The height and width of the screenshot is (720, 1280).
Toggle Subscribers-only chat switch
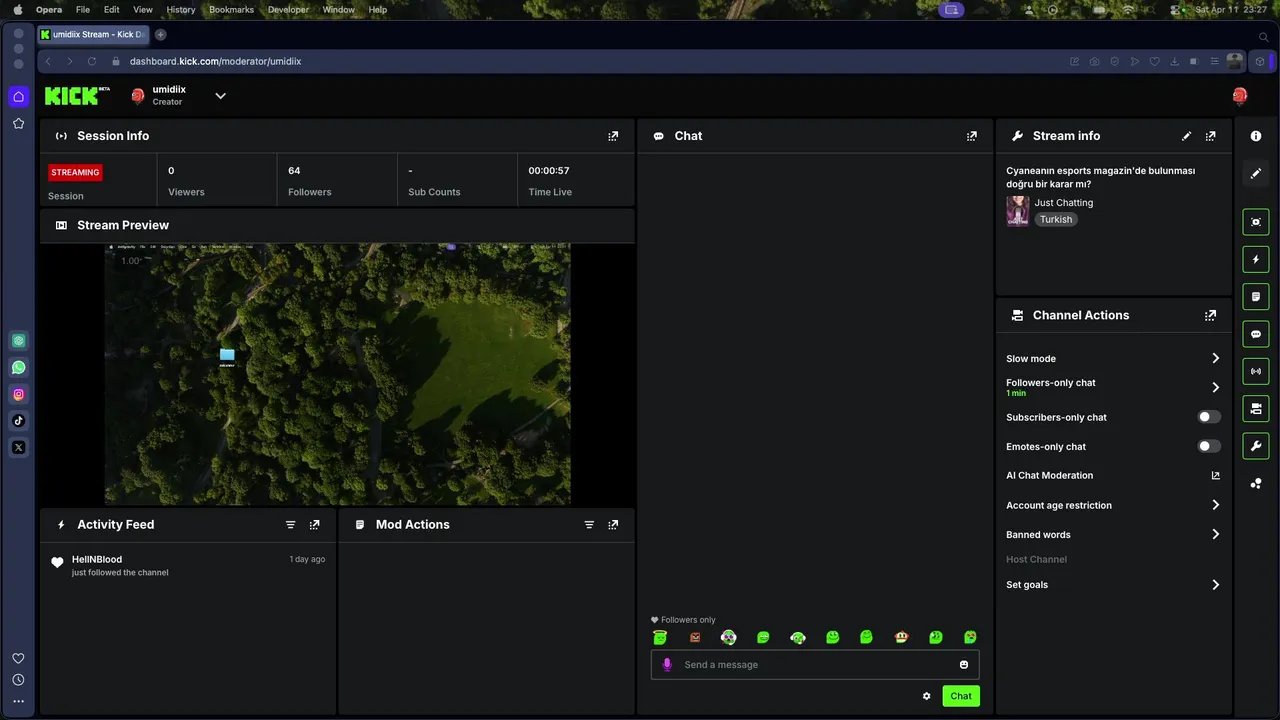pyautogui.click(x=1209, y=417)
